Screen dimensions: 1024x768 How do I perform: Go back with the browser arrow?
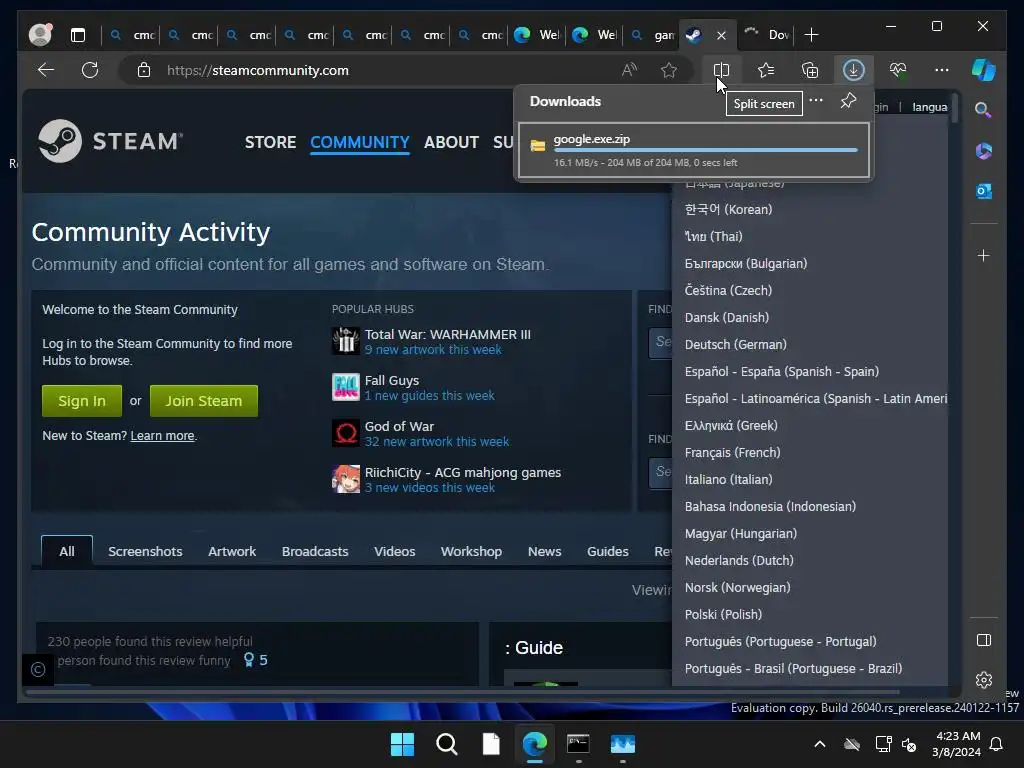(x=46, y=70)
